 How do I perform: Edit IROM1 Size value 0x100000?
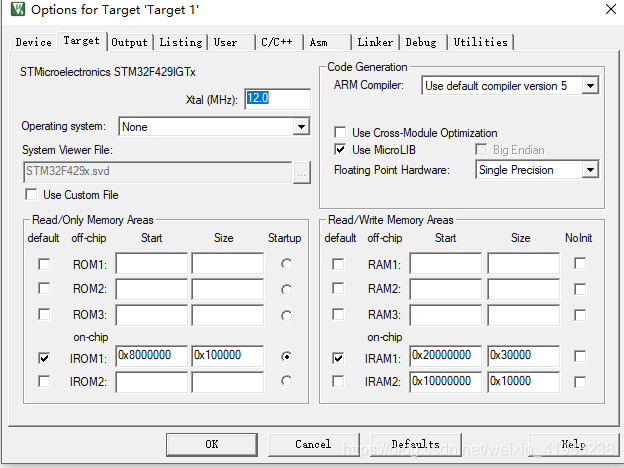tap(228, 356)
